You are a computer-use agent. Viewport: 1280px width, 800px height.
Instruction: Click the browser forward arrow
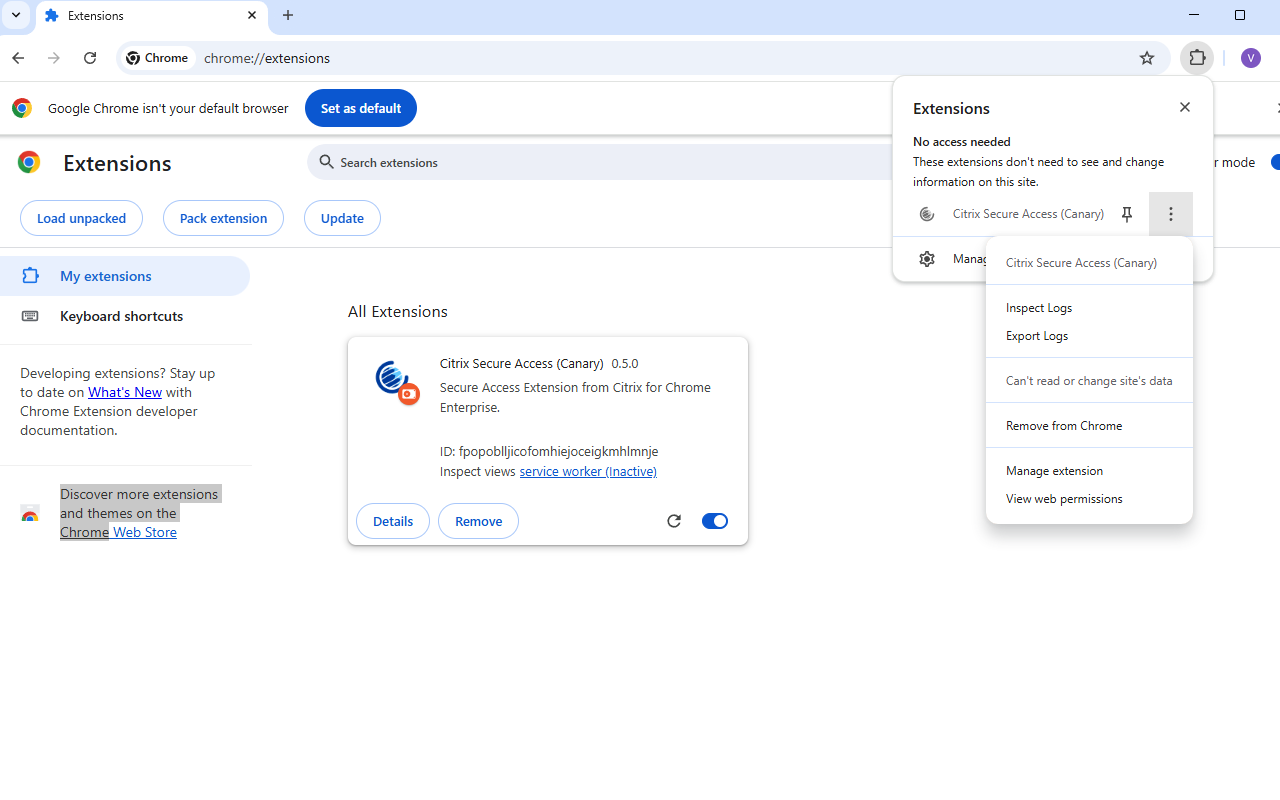coord(54,58)
